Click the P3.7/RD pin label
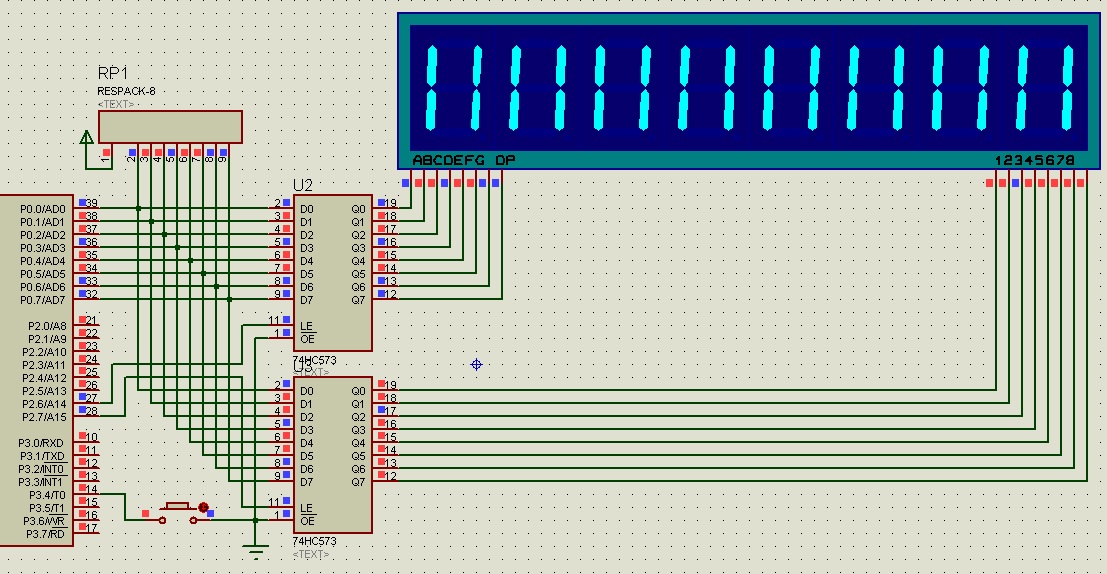The image size is (1107, 574). (46, 534)
